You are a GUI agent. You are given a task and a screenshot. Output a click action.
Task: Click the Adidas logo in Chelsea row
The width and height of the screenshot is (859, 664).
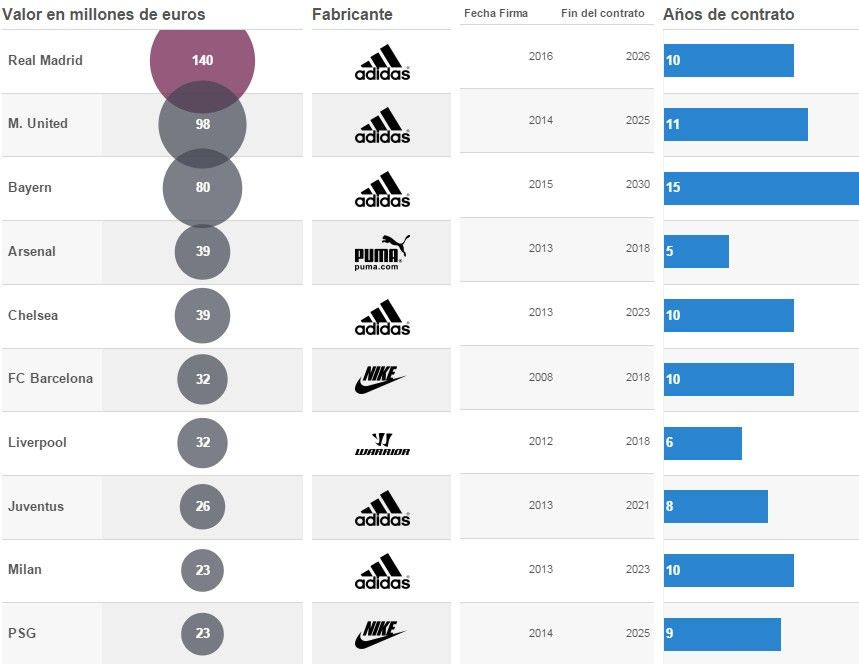(x=382, y=317)
